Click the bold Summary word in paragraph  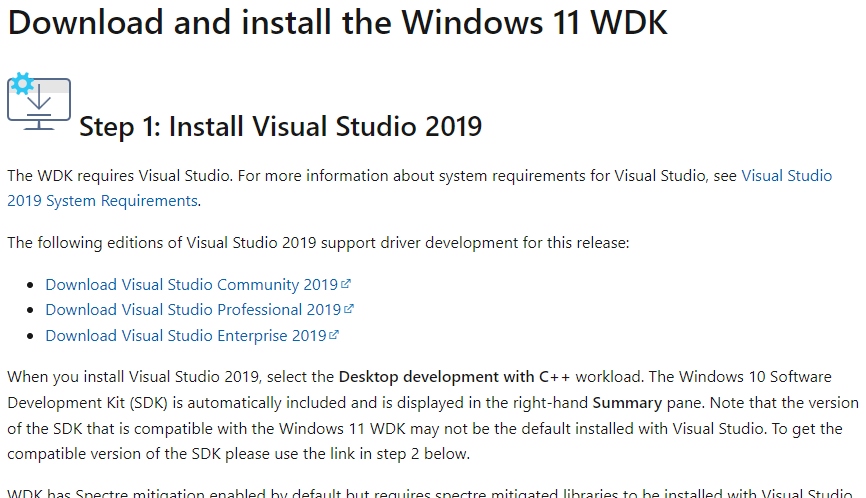(627, 403)
